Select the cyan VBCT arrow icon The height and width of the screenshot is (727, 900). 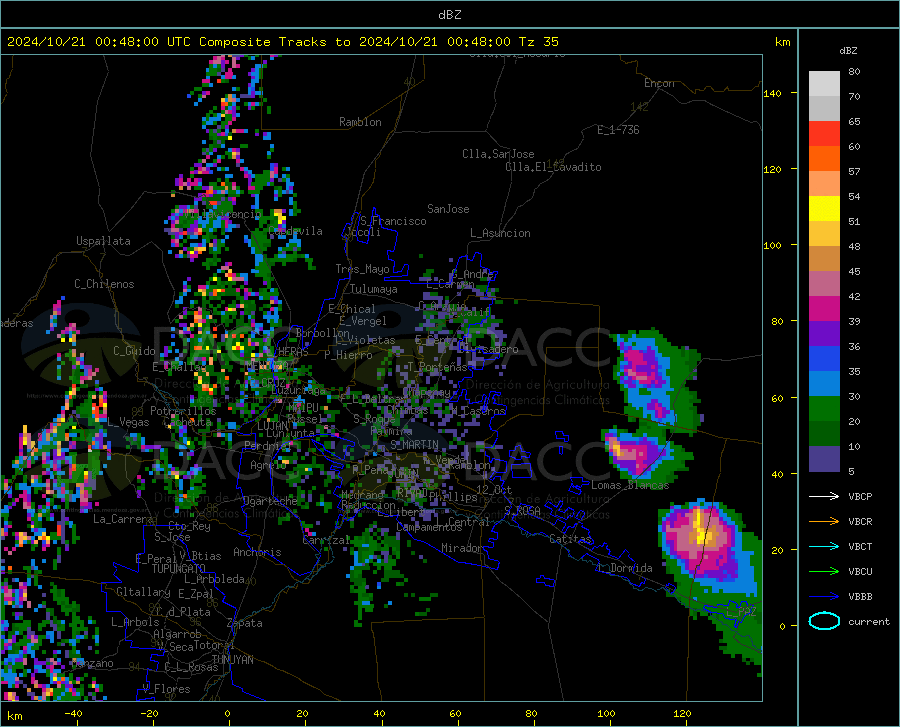pos(824,546)
